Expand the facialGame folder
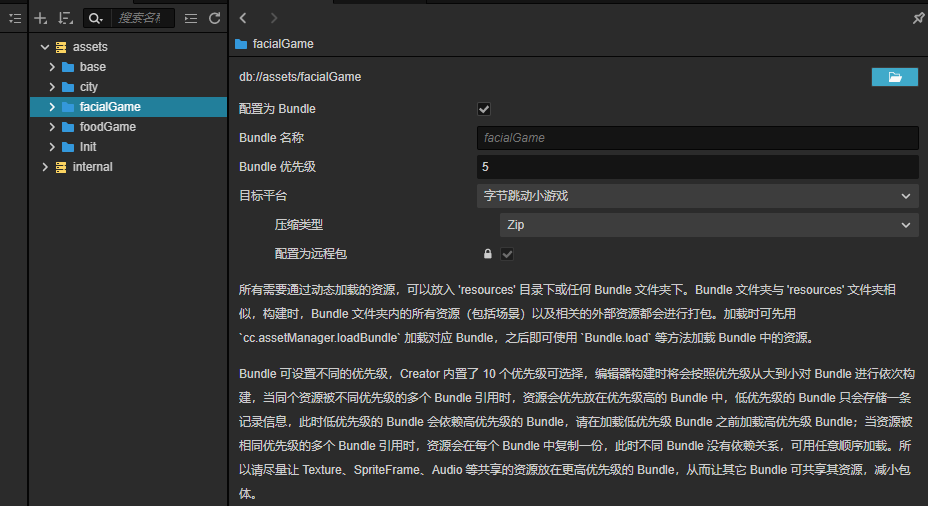 [51, 107]
